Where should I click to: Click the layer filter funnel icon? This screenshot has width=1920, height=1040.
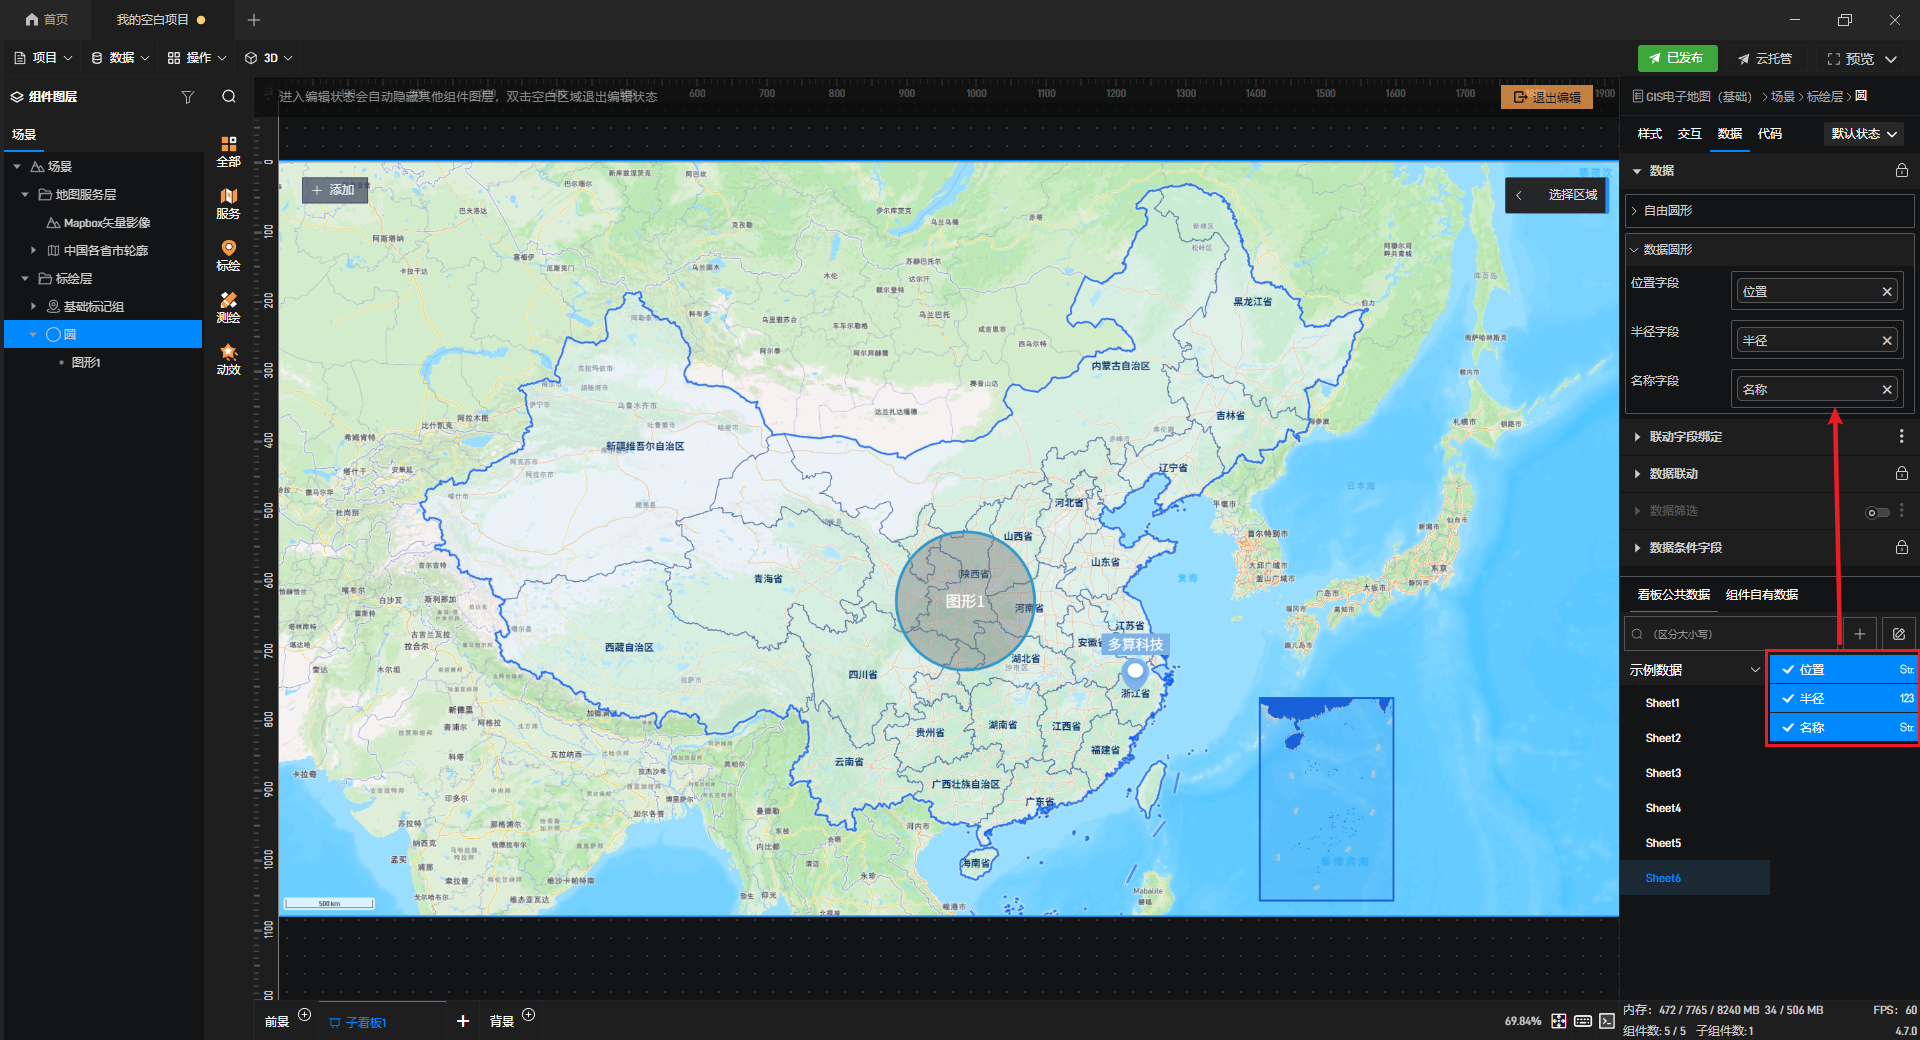(187, 97)
